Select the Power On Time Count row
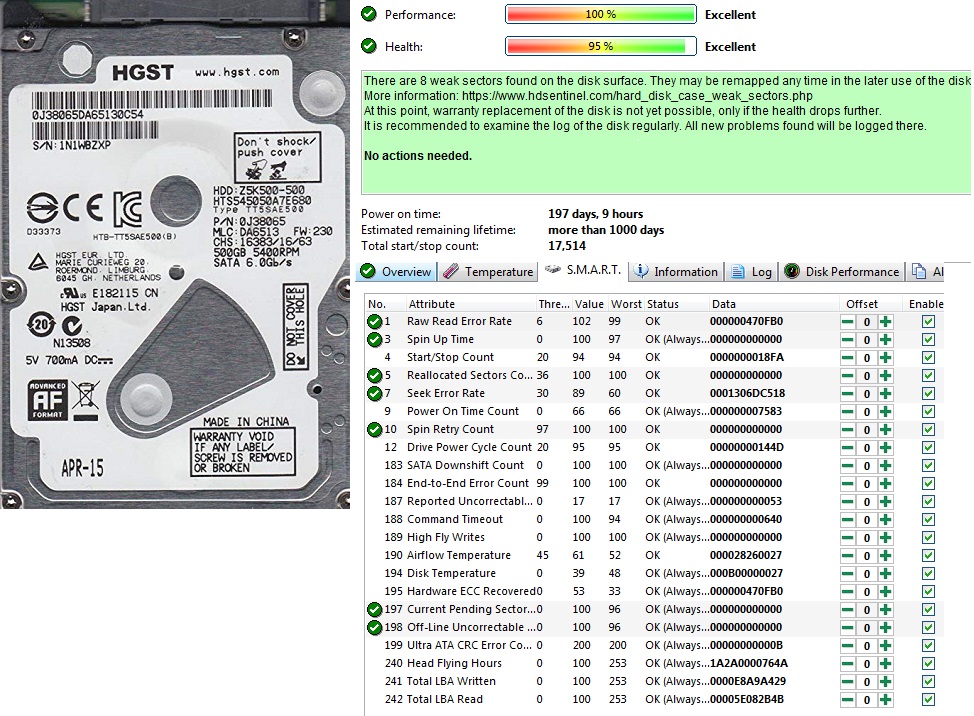Image resolution: width=974 pixels, height=716 pixels. coord(654,412)
